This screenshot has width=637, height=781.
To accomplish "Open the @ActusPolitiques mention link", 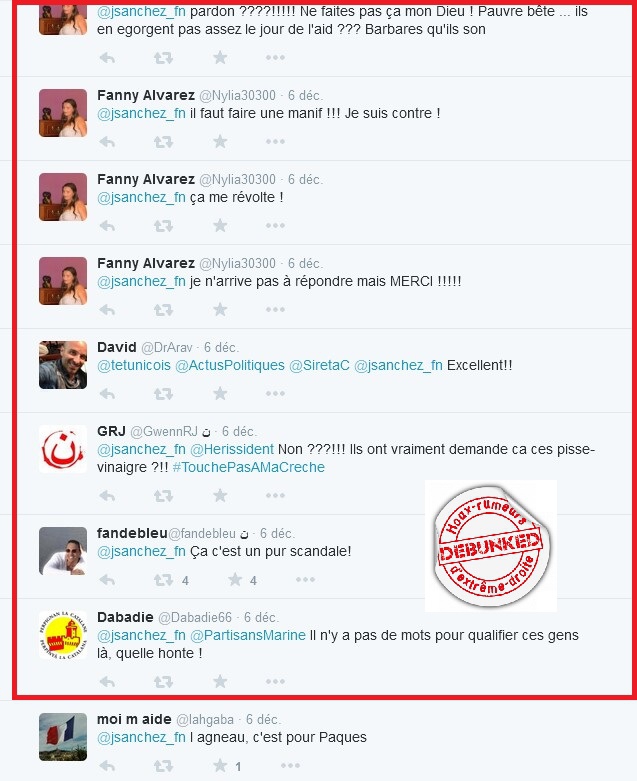I will 230,365.
